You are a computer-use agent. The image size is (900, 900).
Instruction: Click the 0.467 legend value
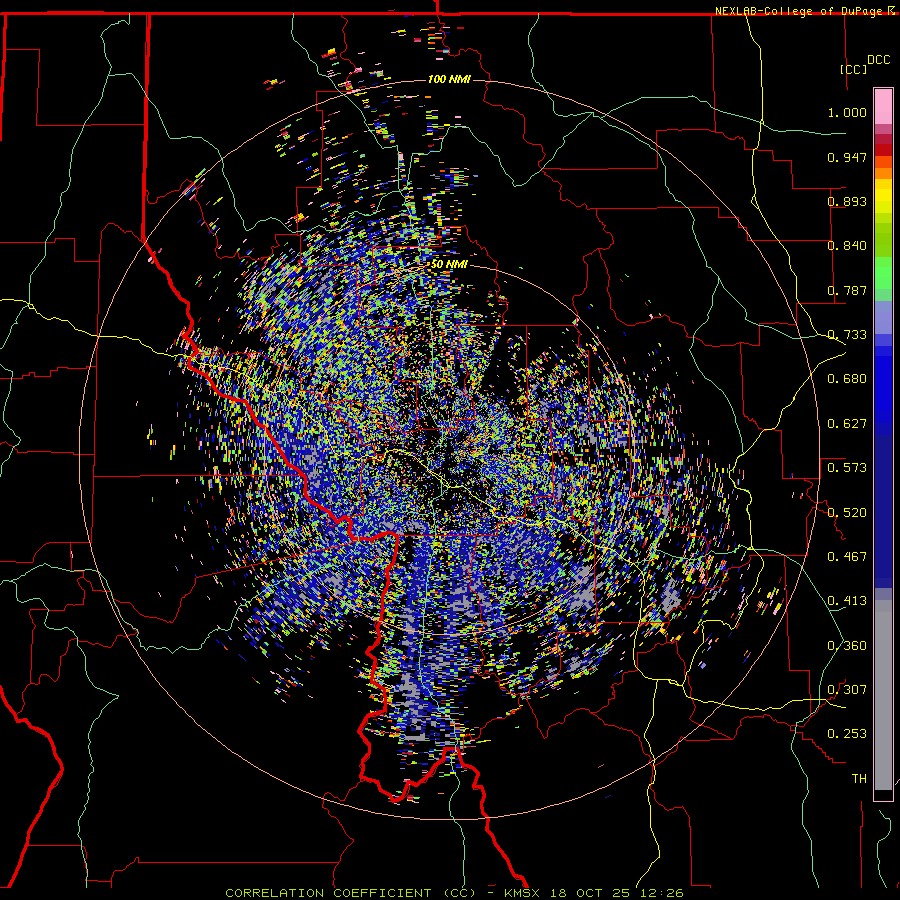pyautogui.click(x=847, y=557)
